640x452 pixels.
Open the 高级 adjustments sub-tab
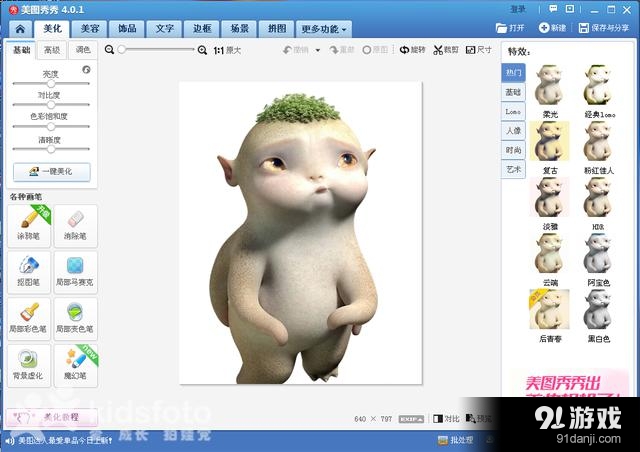click(x=52, y=50)
